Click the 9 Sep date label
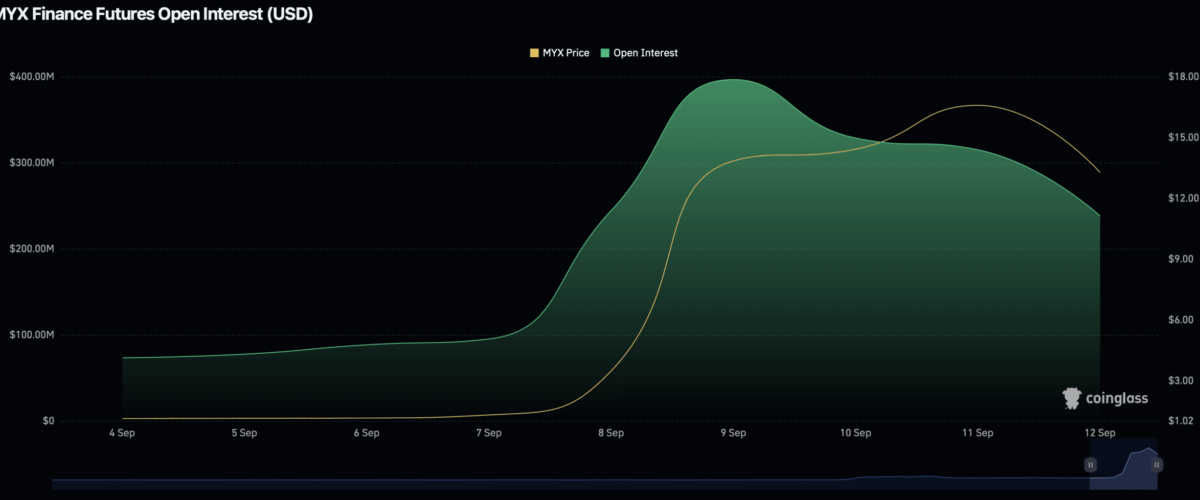Viewport: 1200px width, 500px height. (733, 434)
